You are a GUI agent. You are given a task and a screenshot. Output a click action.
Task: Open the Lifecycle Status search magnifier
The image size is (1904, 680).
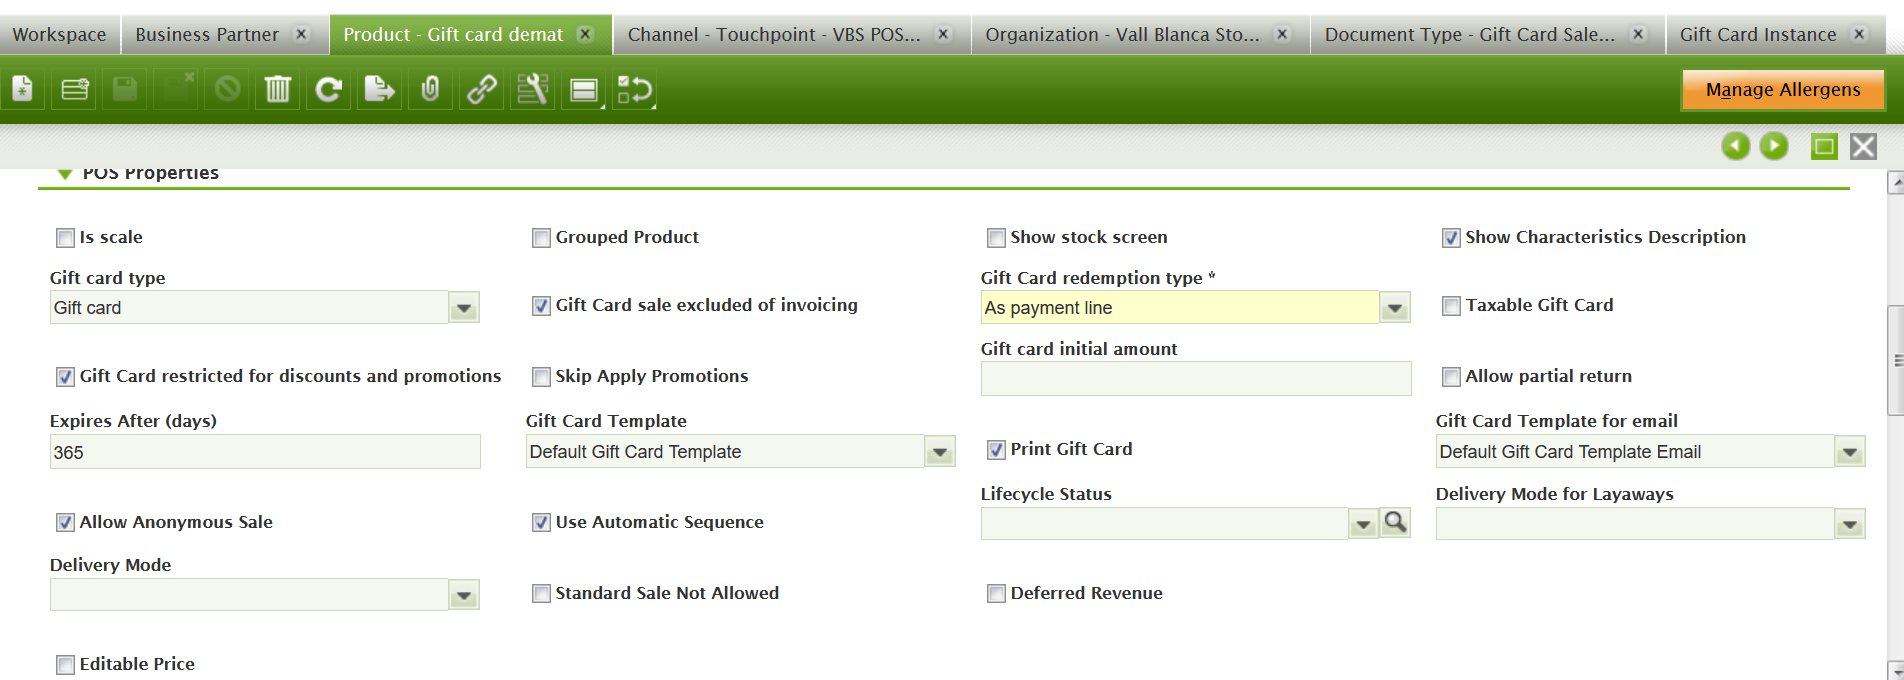1395,522
